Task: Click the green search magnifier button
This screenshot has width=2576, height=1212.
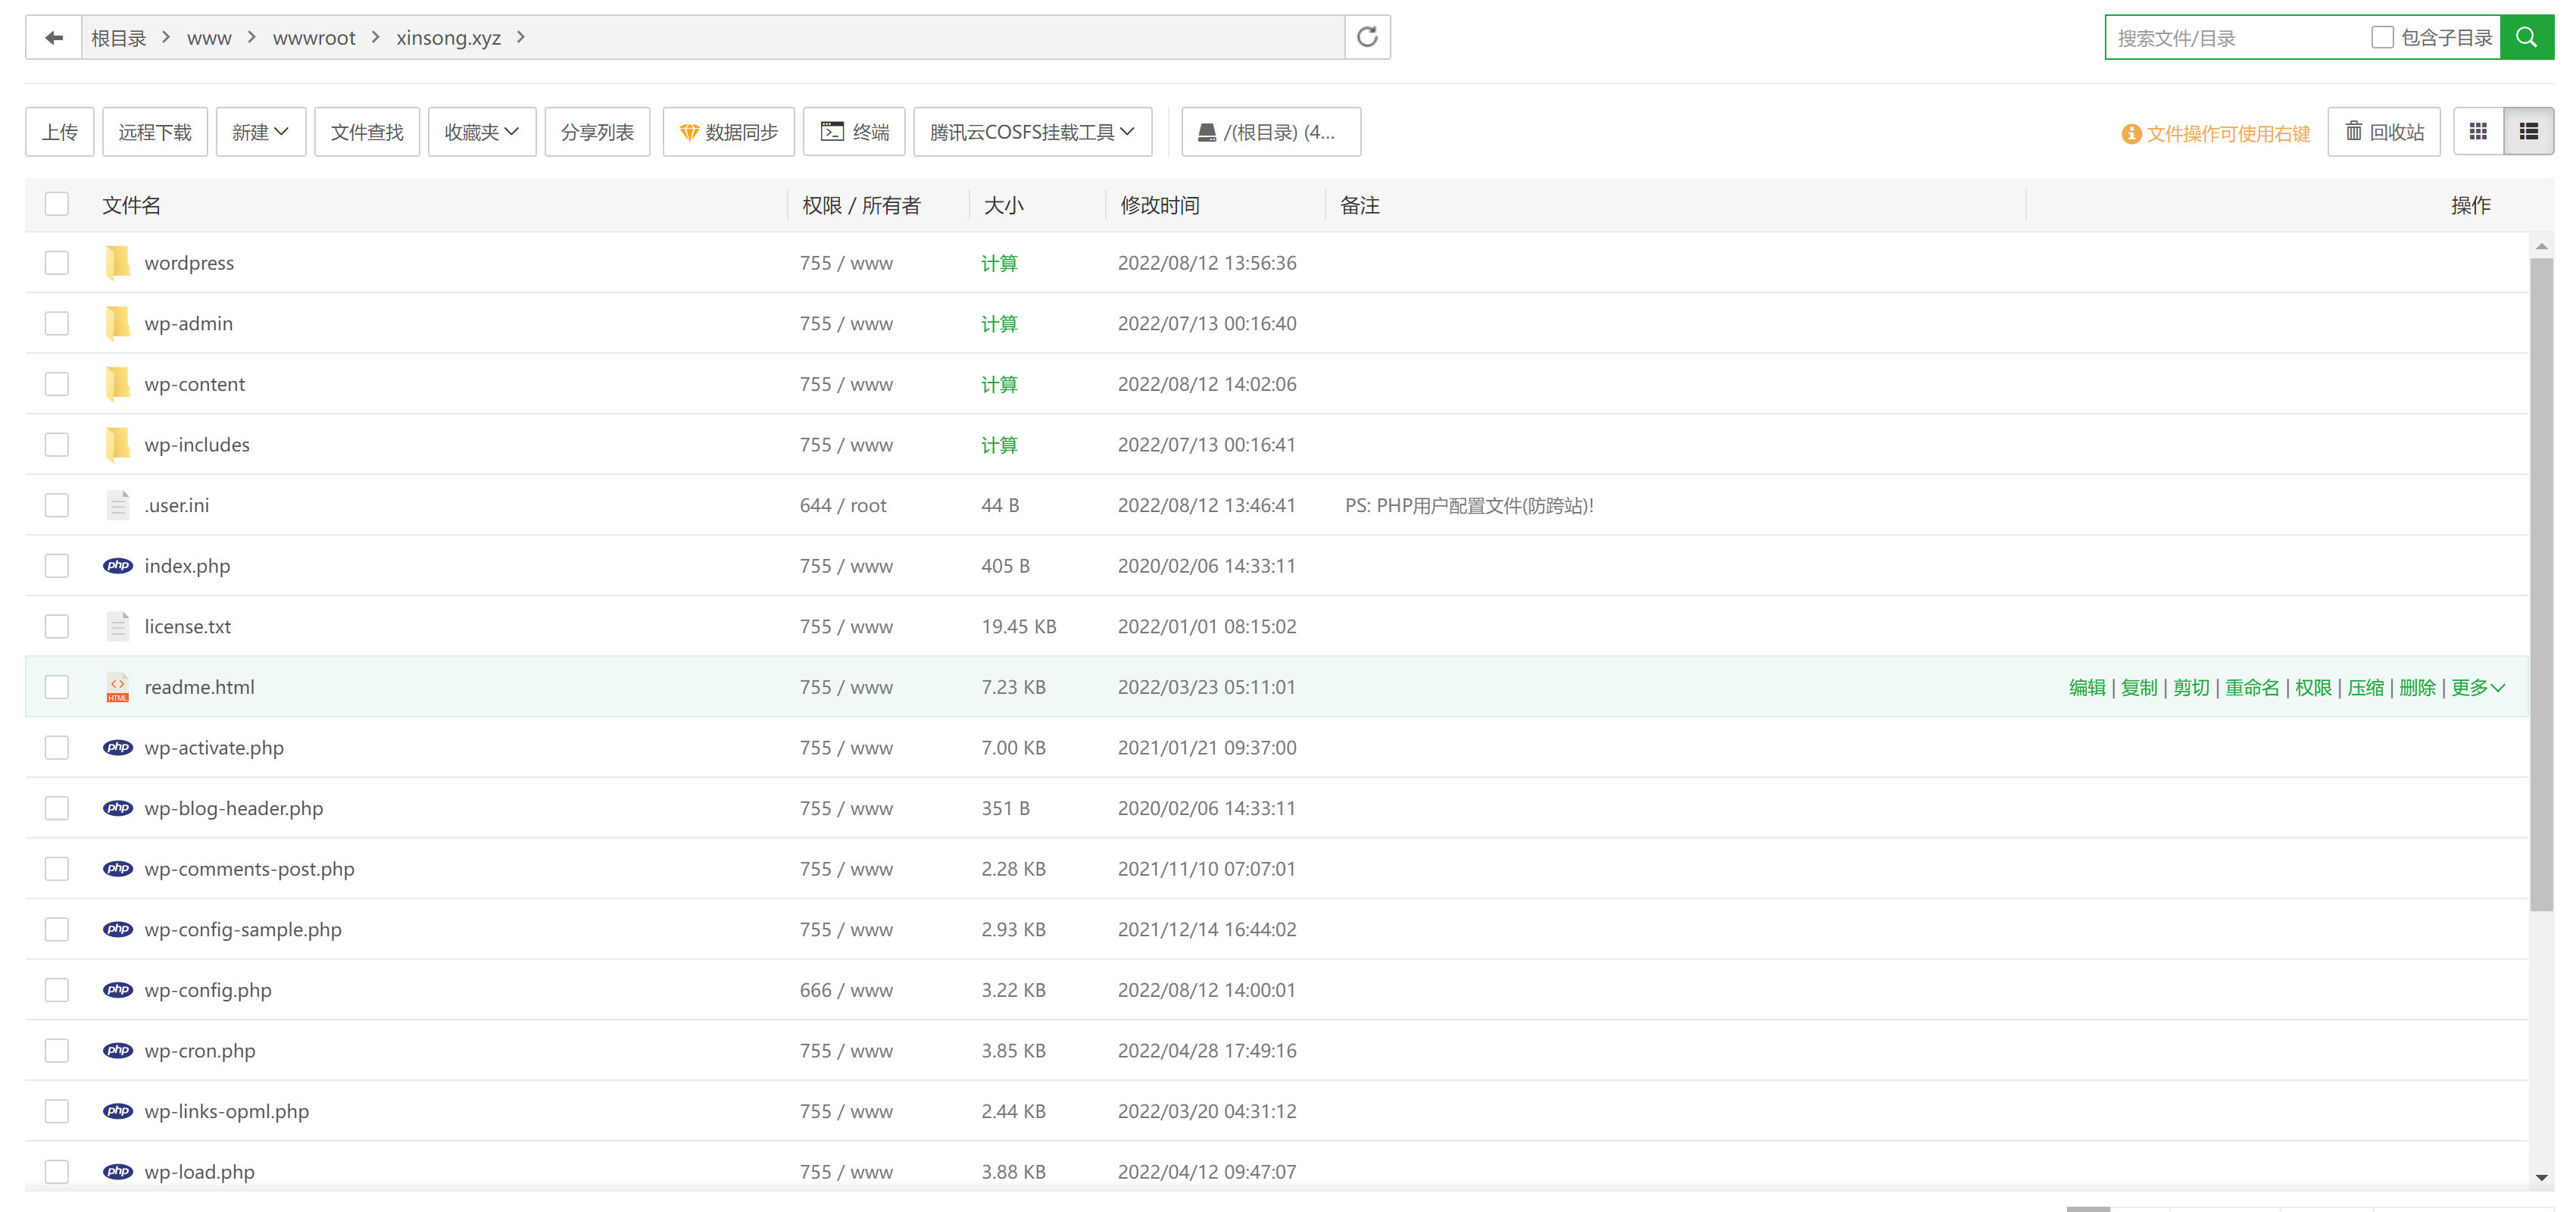Action: (2526, 38)
